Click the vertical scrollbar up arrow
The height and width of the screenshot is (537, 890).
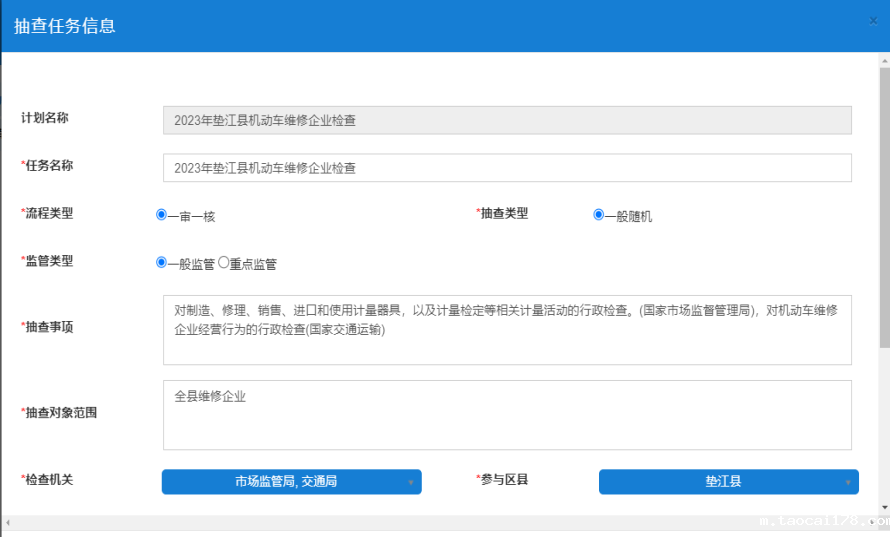tap(884, 60)
